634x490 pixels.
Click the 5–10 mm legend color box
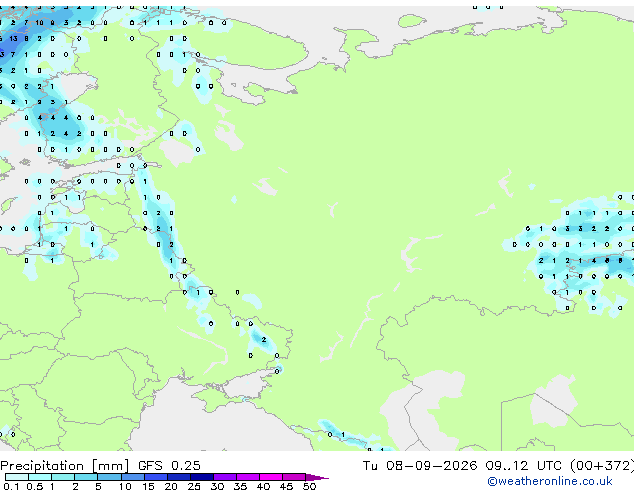coord(109,477)
